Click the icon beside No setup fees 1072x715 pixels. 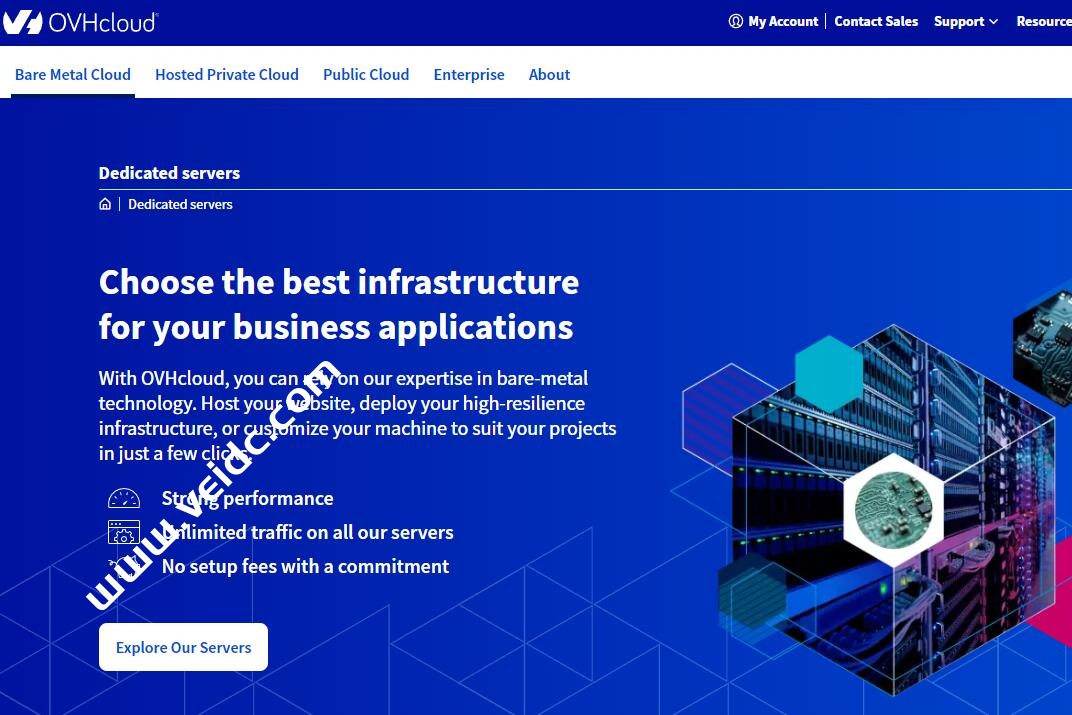pyautogui.click(x=124, y=566)
